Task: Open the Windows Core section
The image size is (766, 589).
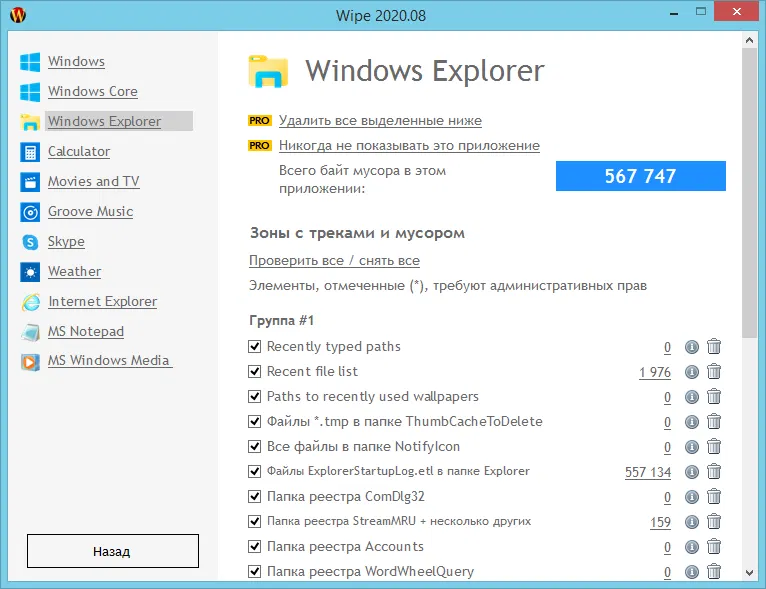Action: [x=93, y=91]
